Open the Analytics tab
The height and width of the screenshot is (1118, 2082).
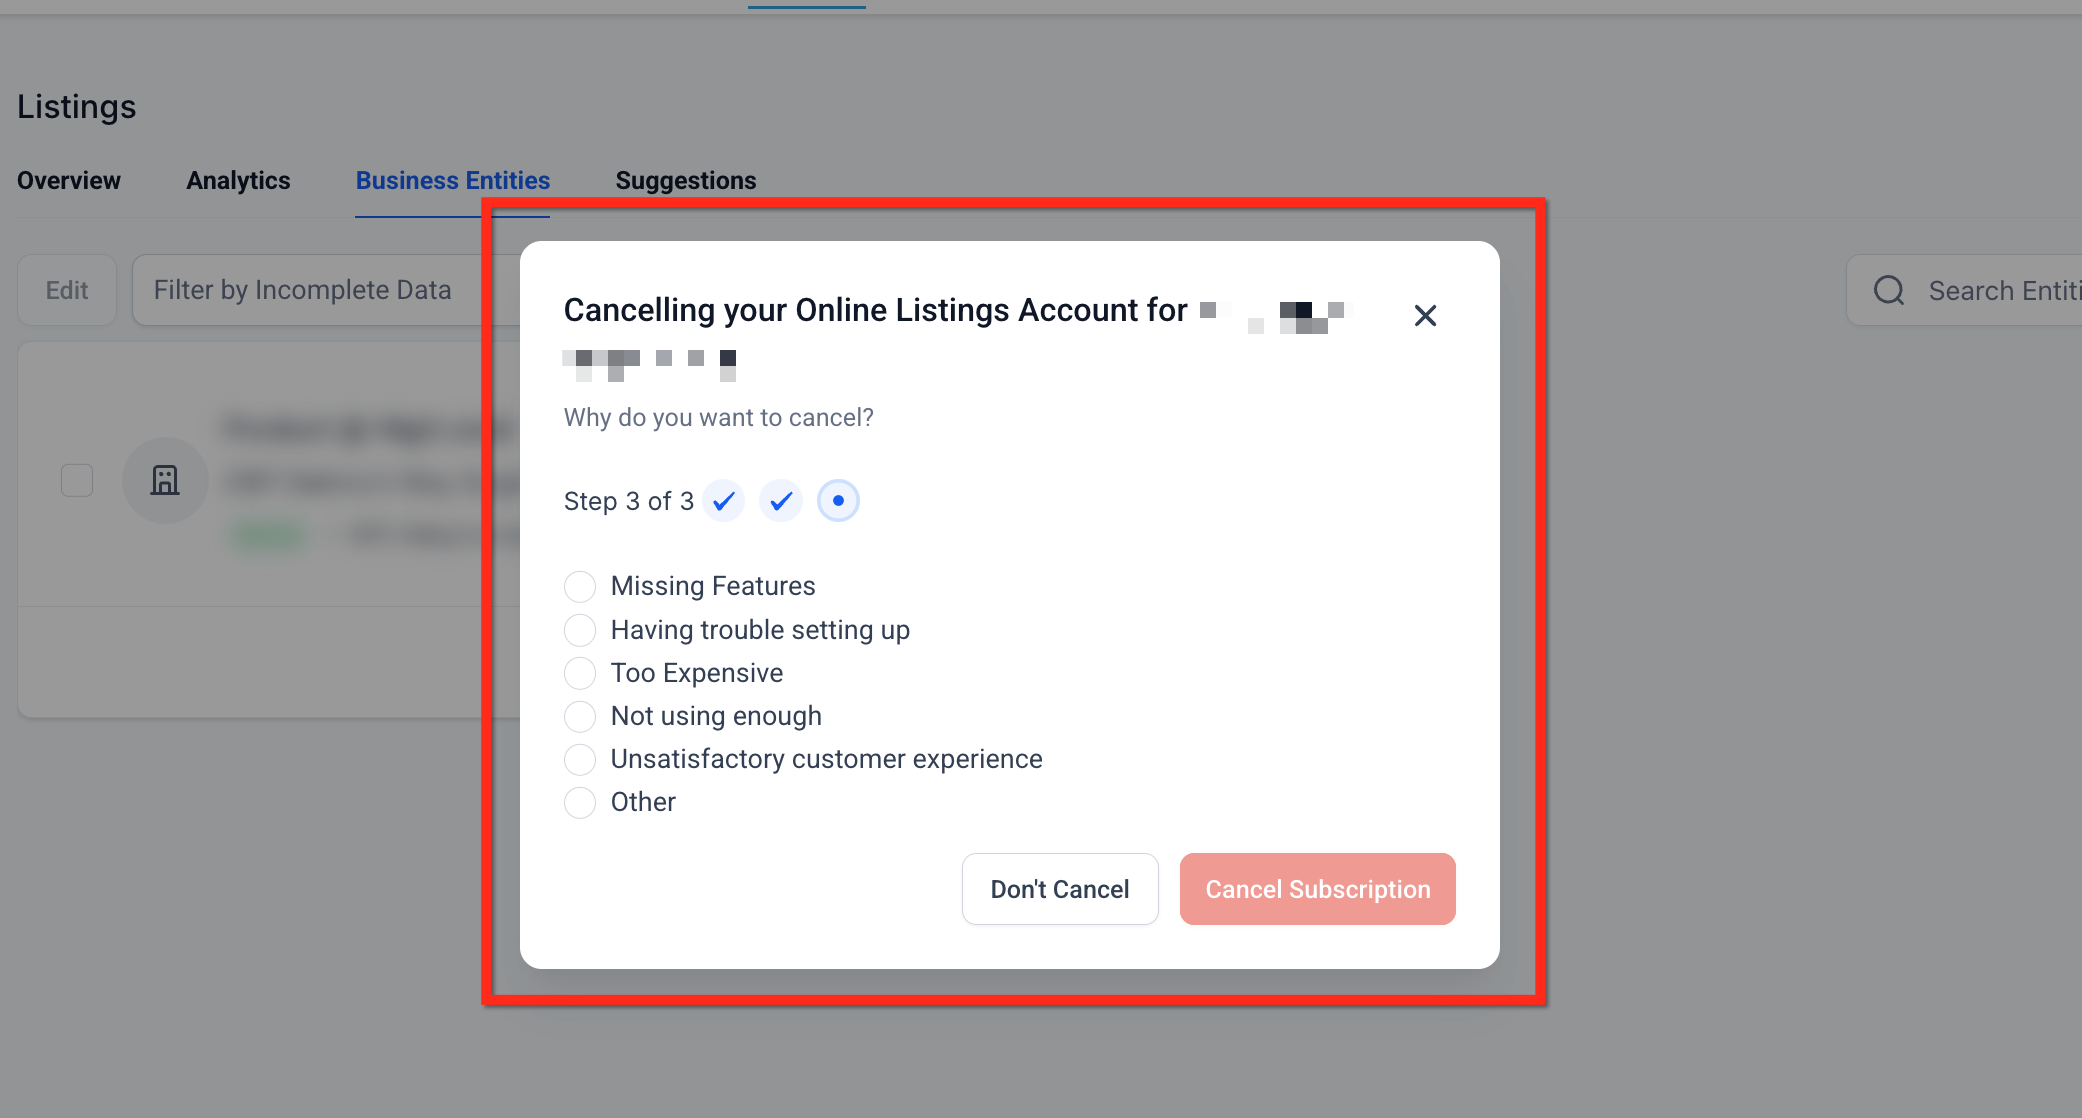pyautogui.click(x=238, y=181)
